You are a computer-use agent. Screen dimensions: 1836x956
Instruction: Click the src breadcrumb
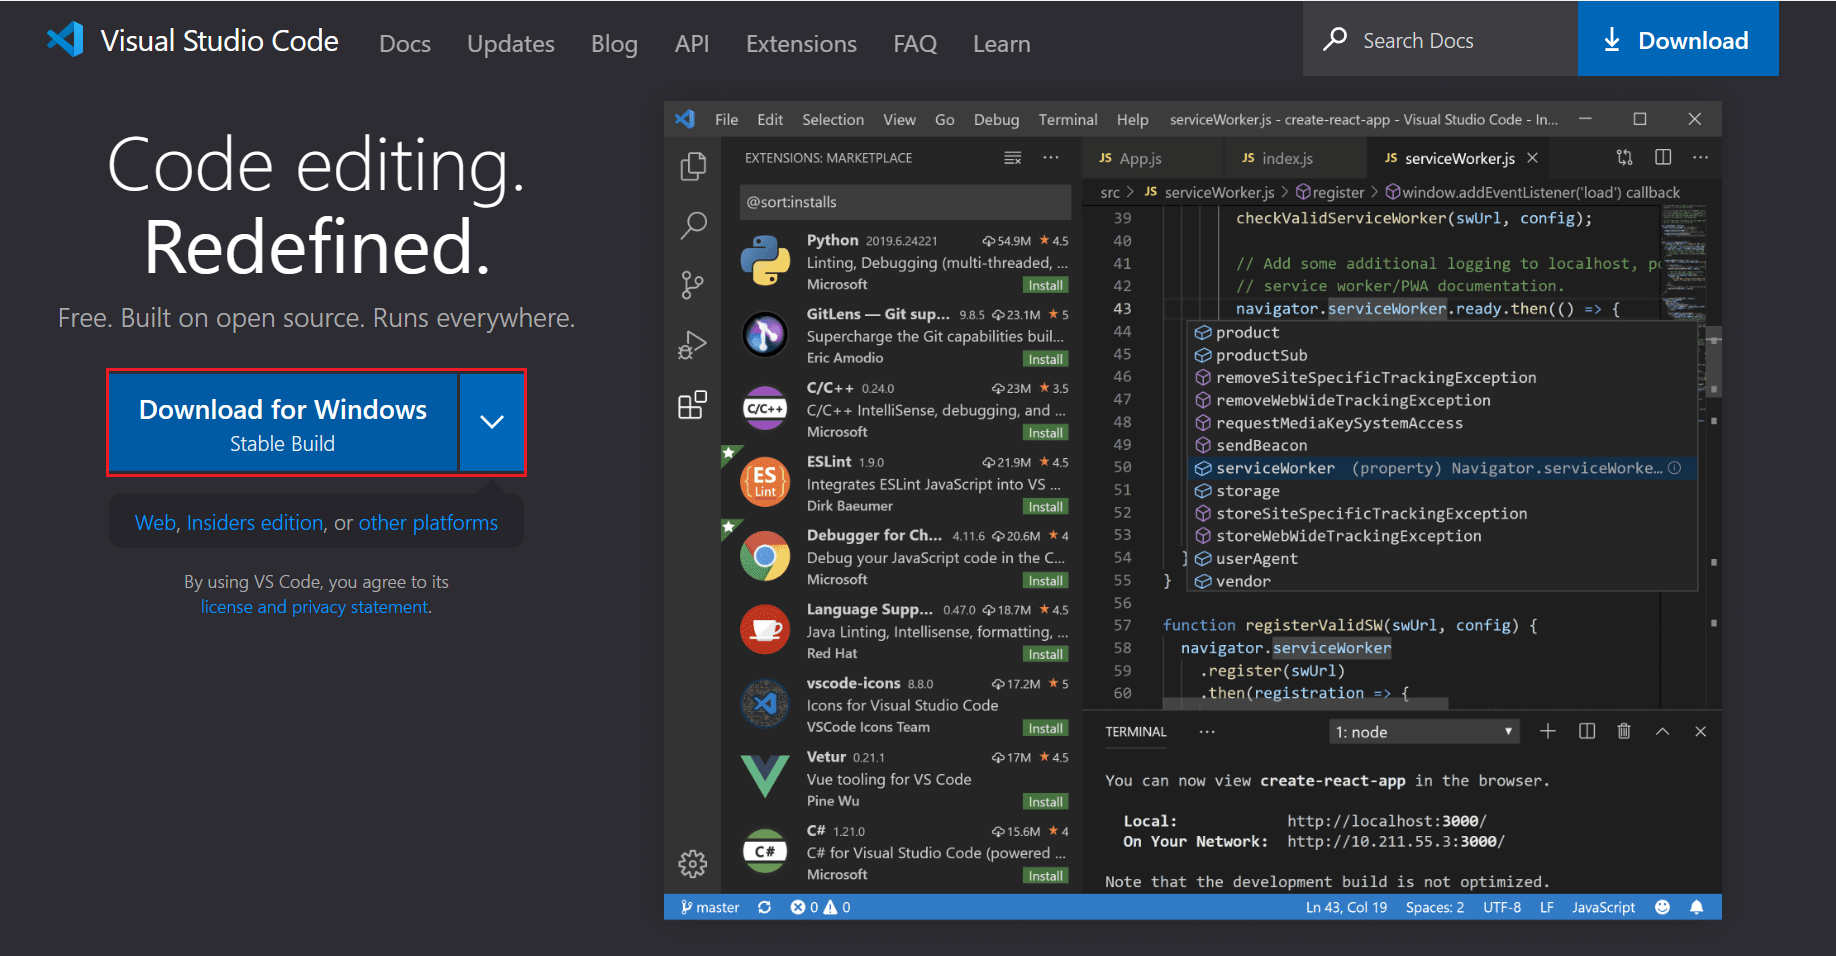point(1110,192)
